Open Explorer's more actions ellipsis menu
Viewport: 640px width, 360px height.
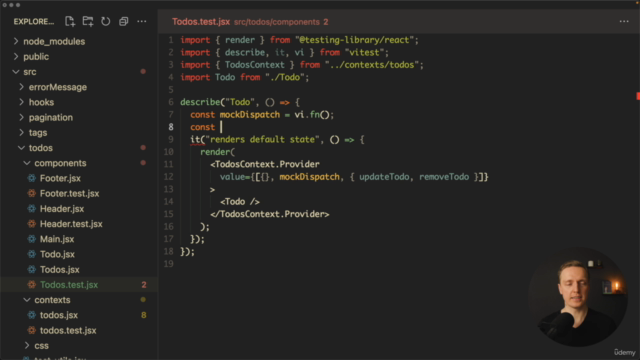tap(142, 21)
